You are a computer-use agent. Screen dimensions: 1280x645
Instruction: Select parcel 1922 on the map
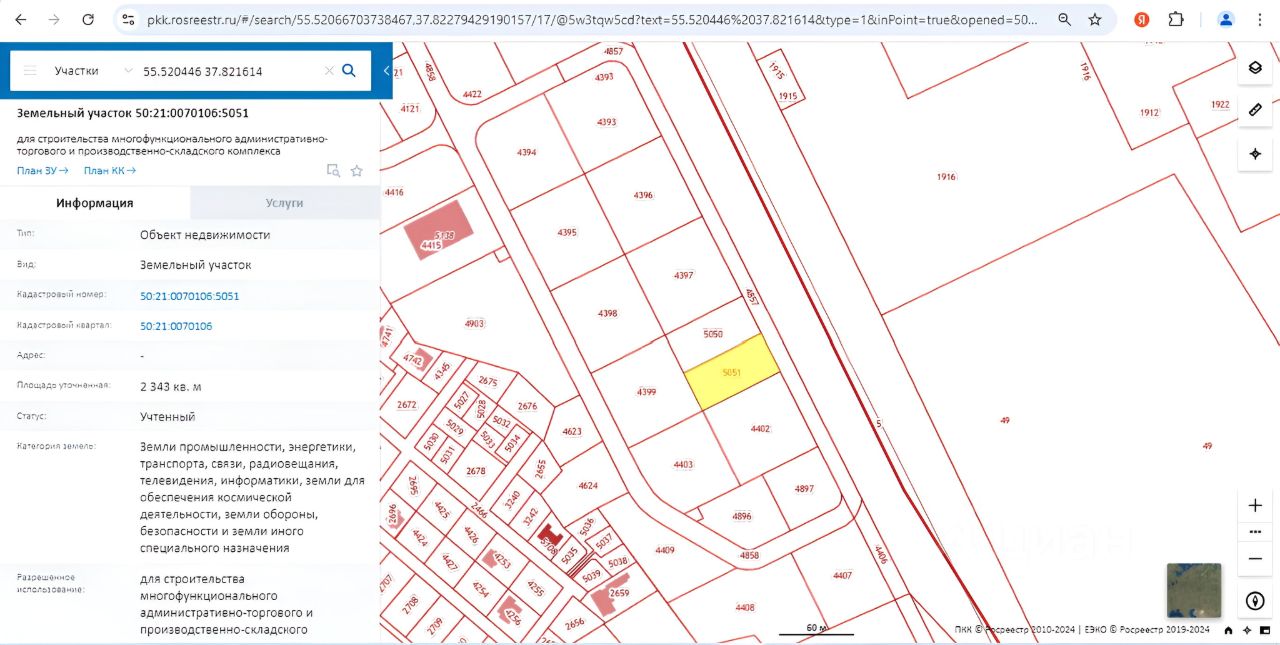pyautogui.click(x=1220, y=104)
